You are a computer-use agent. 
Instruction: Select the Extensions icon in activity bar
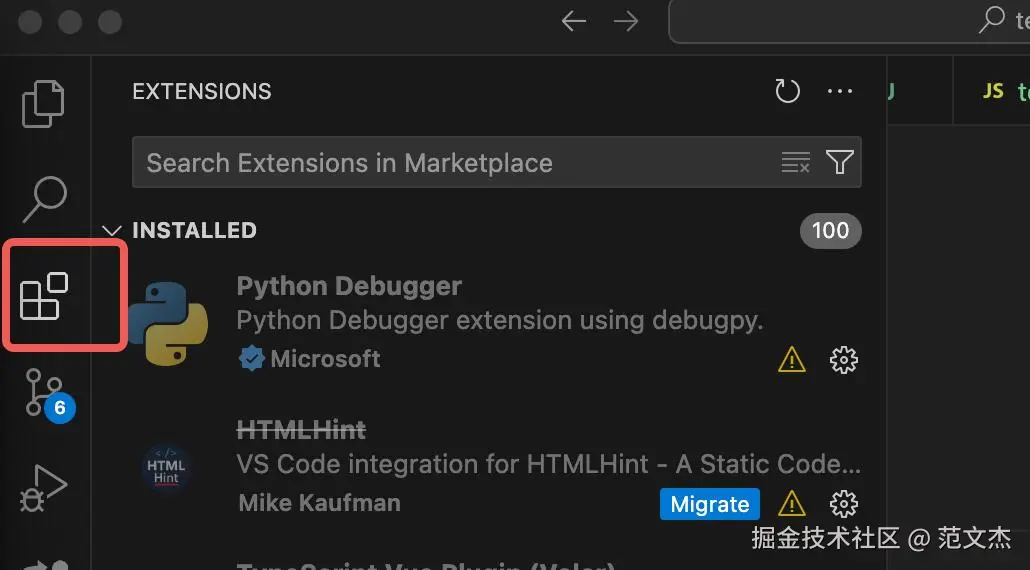44,296
